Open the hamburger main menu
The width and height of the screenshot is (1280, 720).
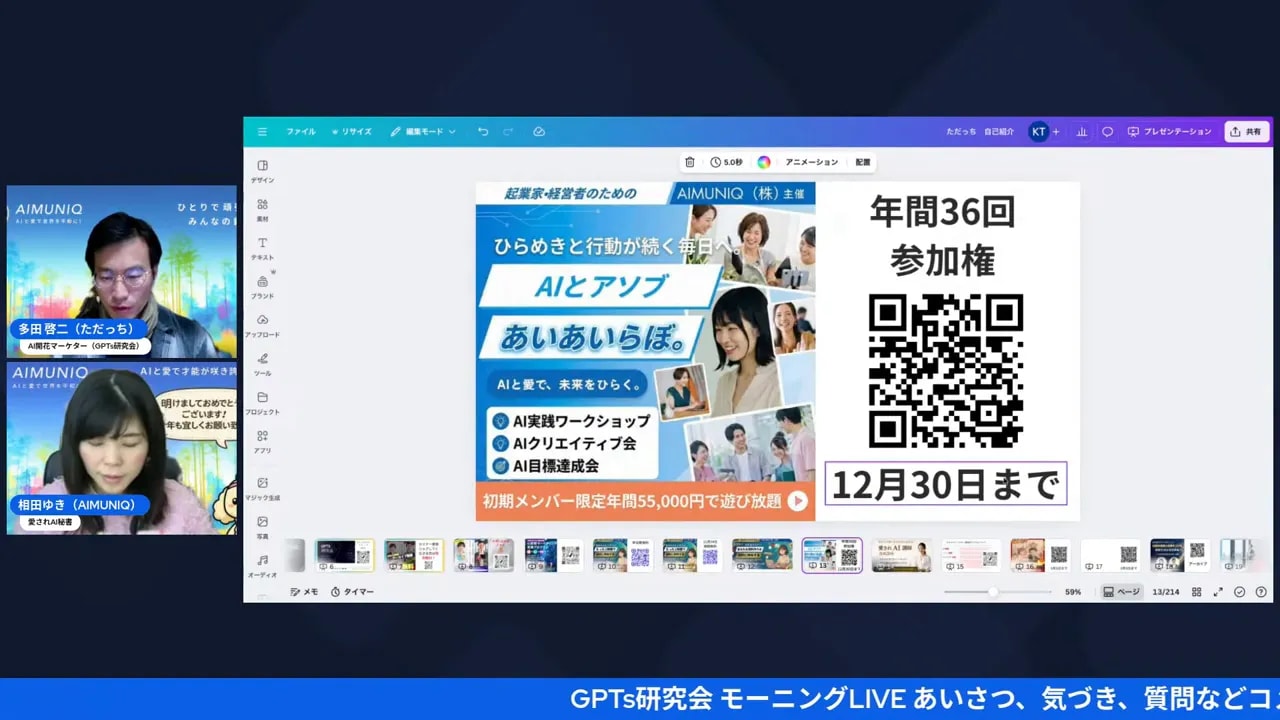pyautogui.click(x=262, y=132)
